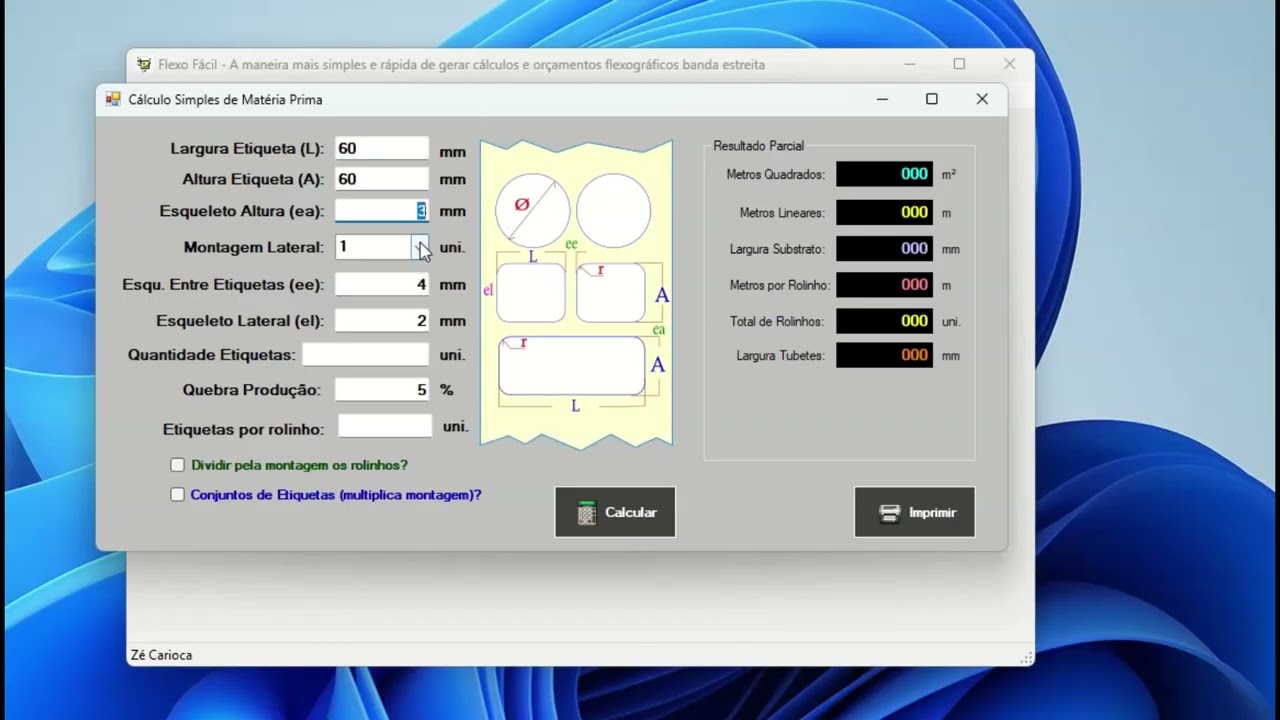Click the 'Metros Quadrados:' label
Image resolution: width=1280 pixels, height=720 pixels.
(x=776, y=175)
